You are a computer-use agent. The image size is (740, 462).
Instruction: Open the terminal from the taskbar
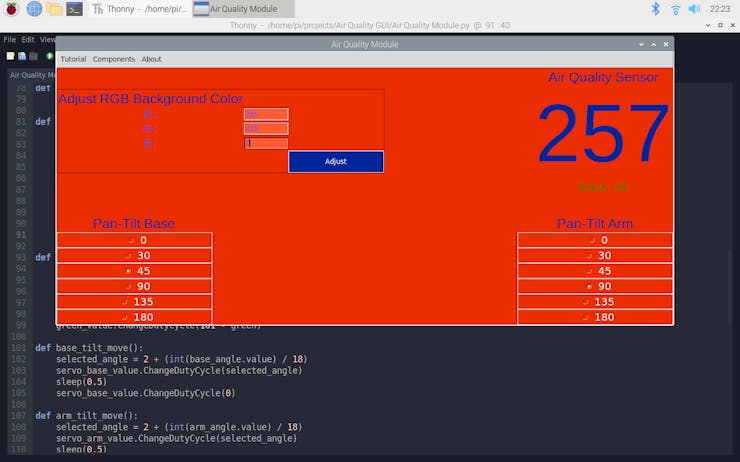tap(75, 9)
